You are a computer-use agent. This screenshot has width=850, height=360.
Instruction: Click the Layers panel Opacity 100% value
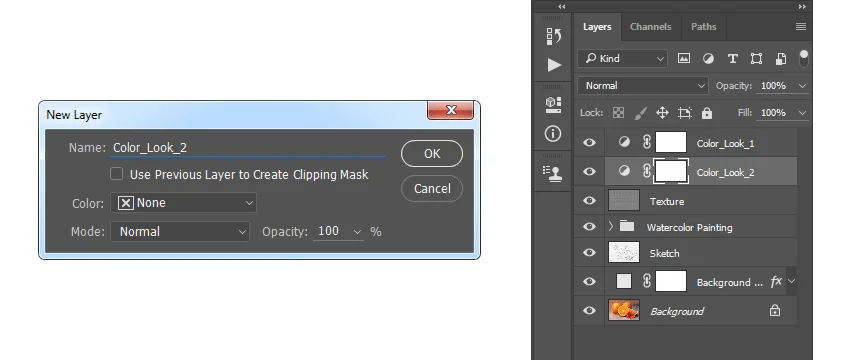click(774, 86)
